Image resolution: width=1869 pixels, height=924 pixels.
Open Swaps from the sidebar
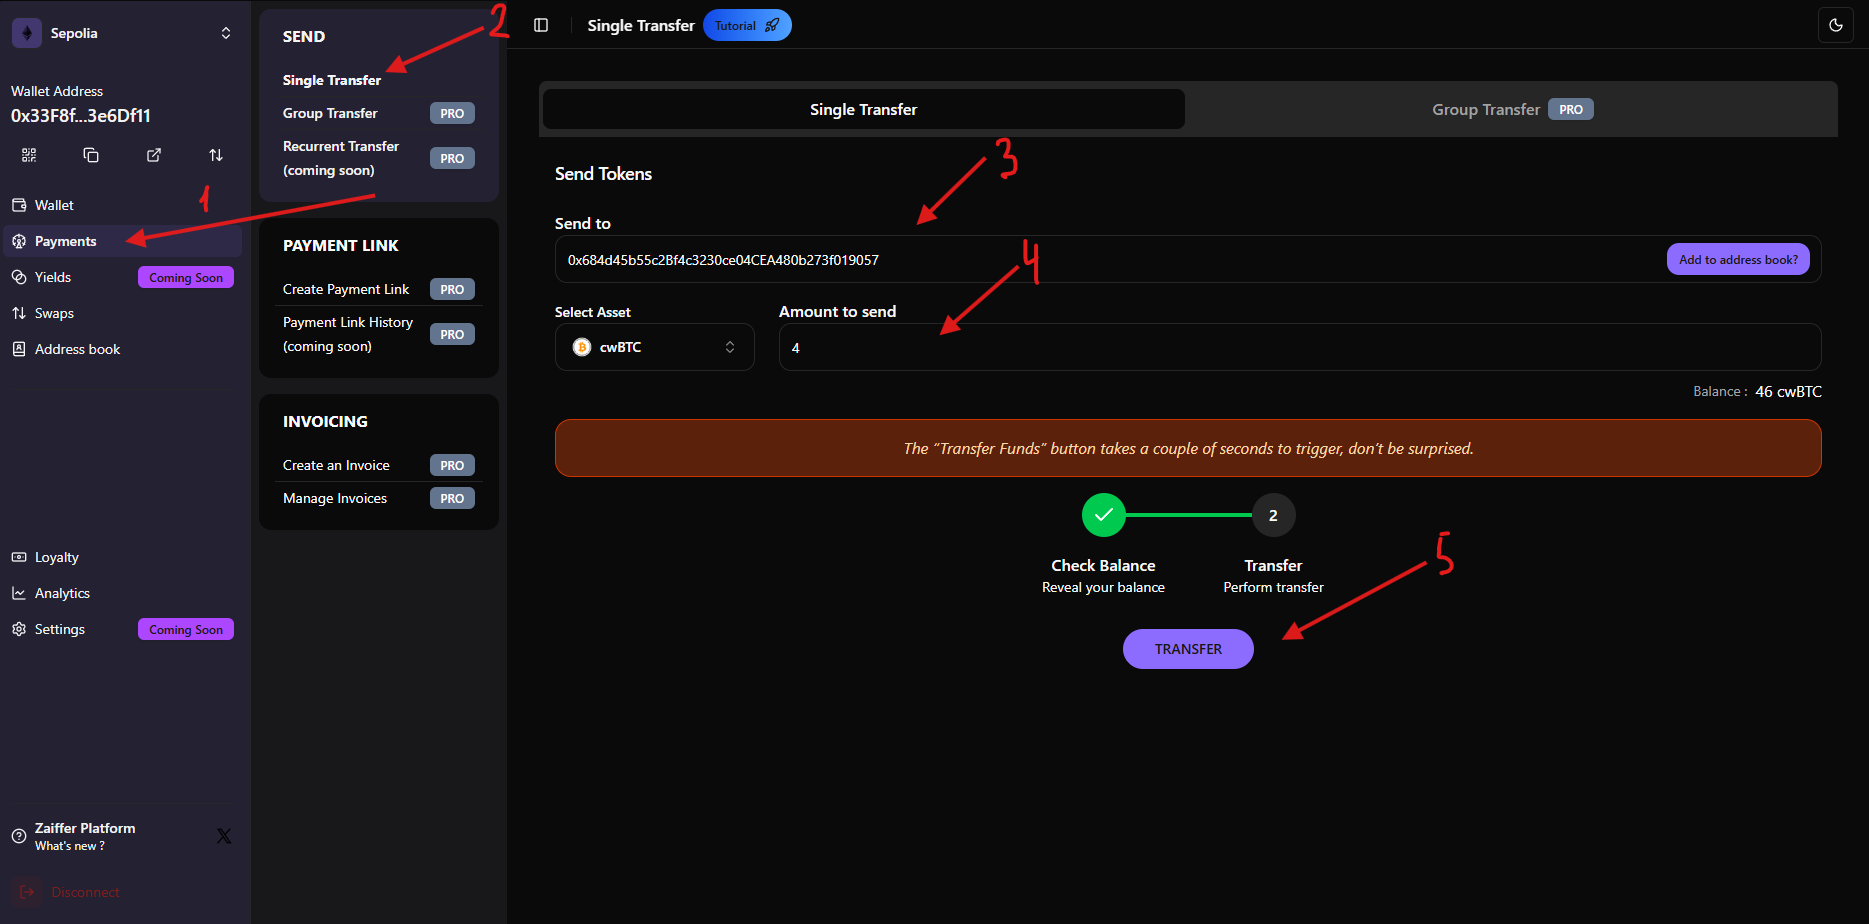[x=54, y=313]
